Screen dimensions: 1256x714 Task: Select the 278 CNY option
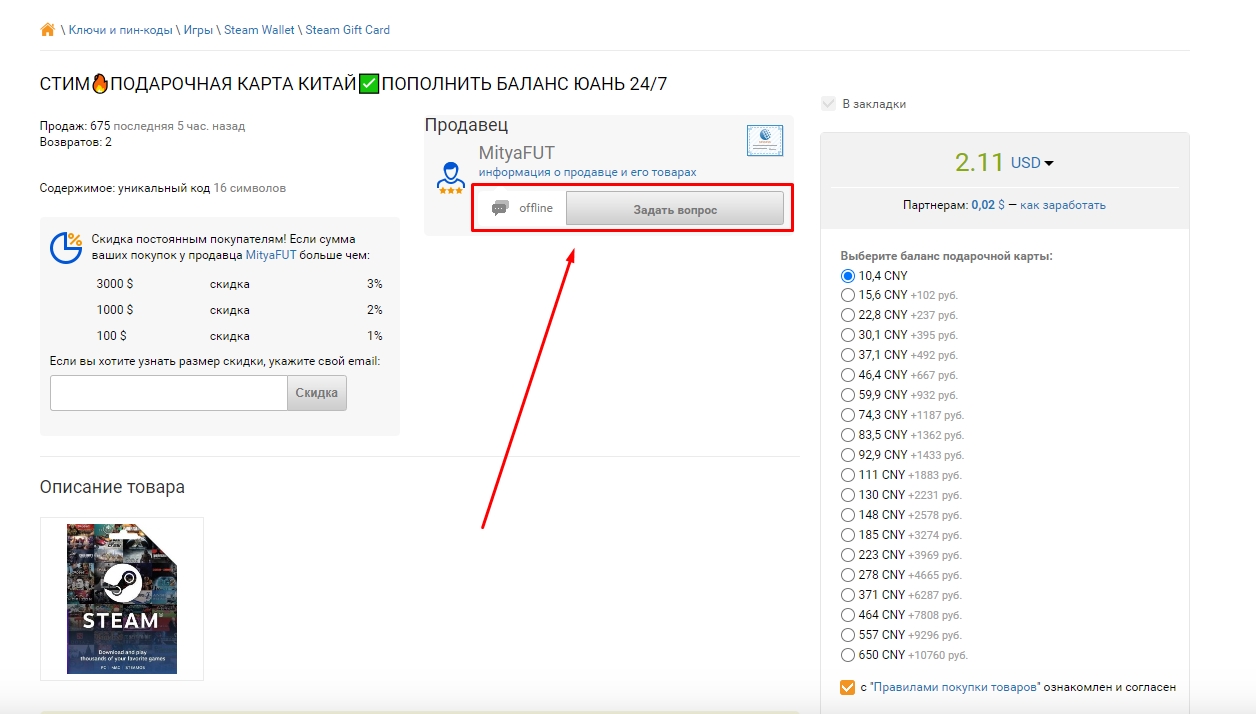[848, 575]
